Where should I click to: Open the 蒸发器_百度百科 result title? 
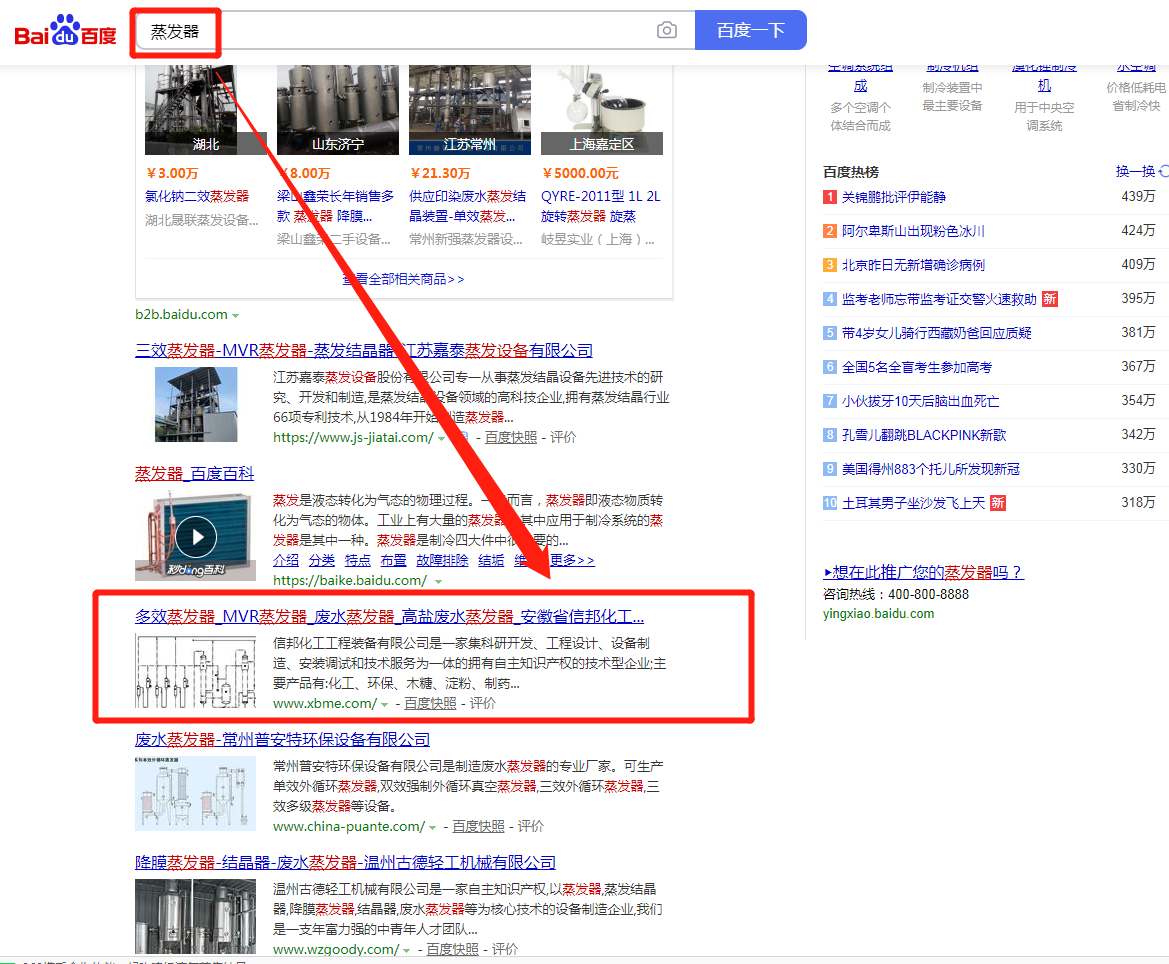pos(195,473)
